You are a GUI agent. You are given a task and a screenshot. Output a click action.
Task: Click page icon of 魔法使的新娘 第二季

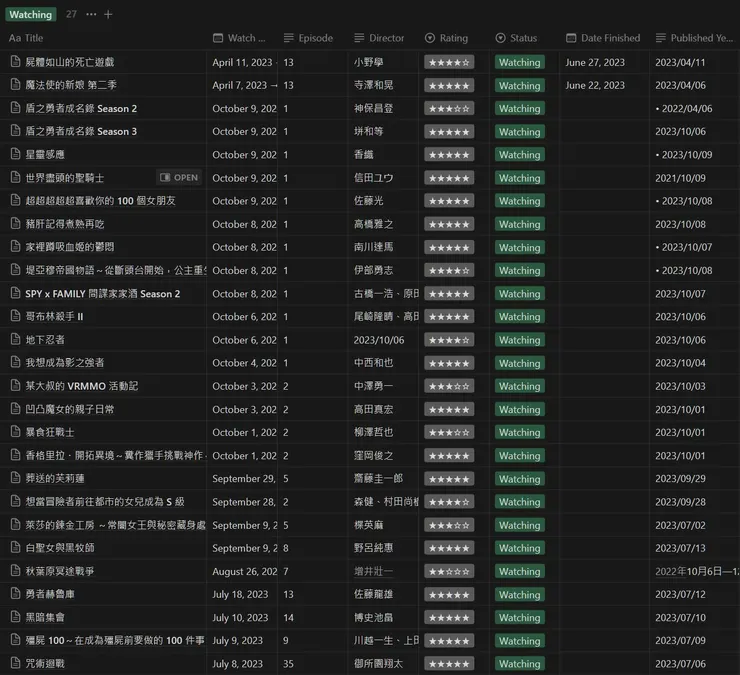pyautogui.click(x=16, y=85)
